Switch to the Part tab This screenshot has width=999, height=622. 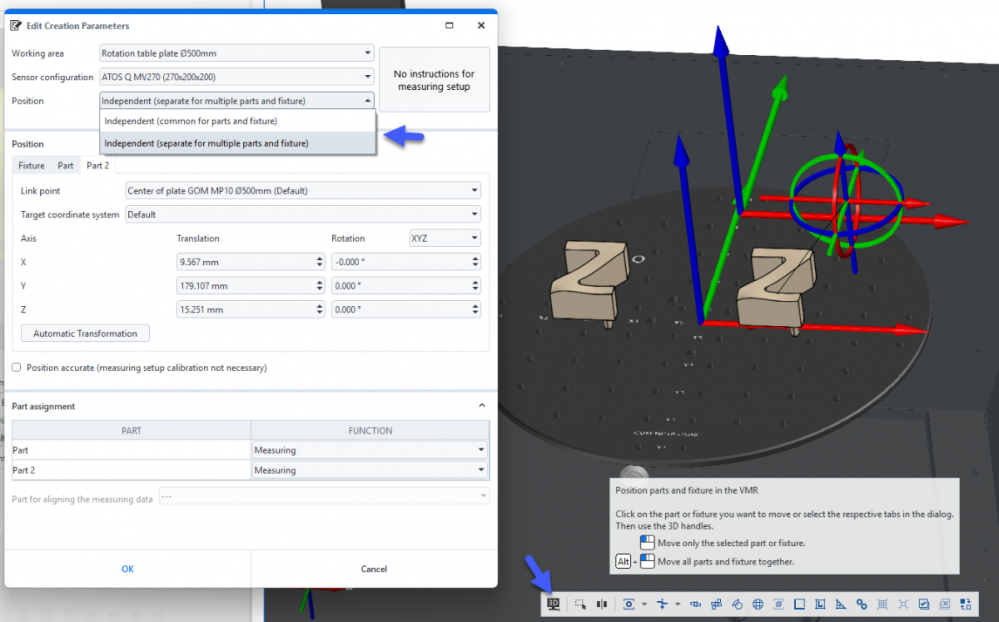(65, 165)
